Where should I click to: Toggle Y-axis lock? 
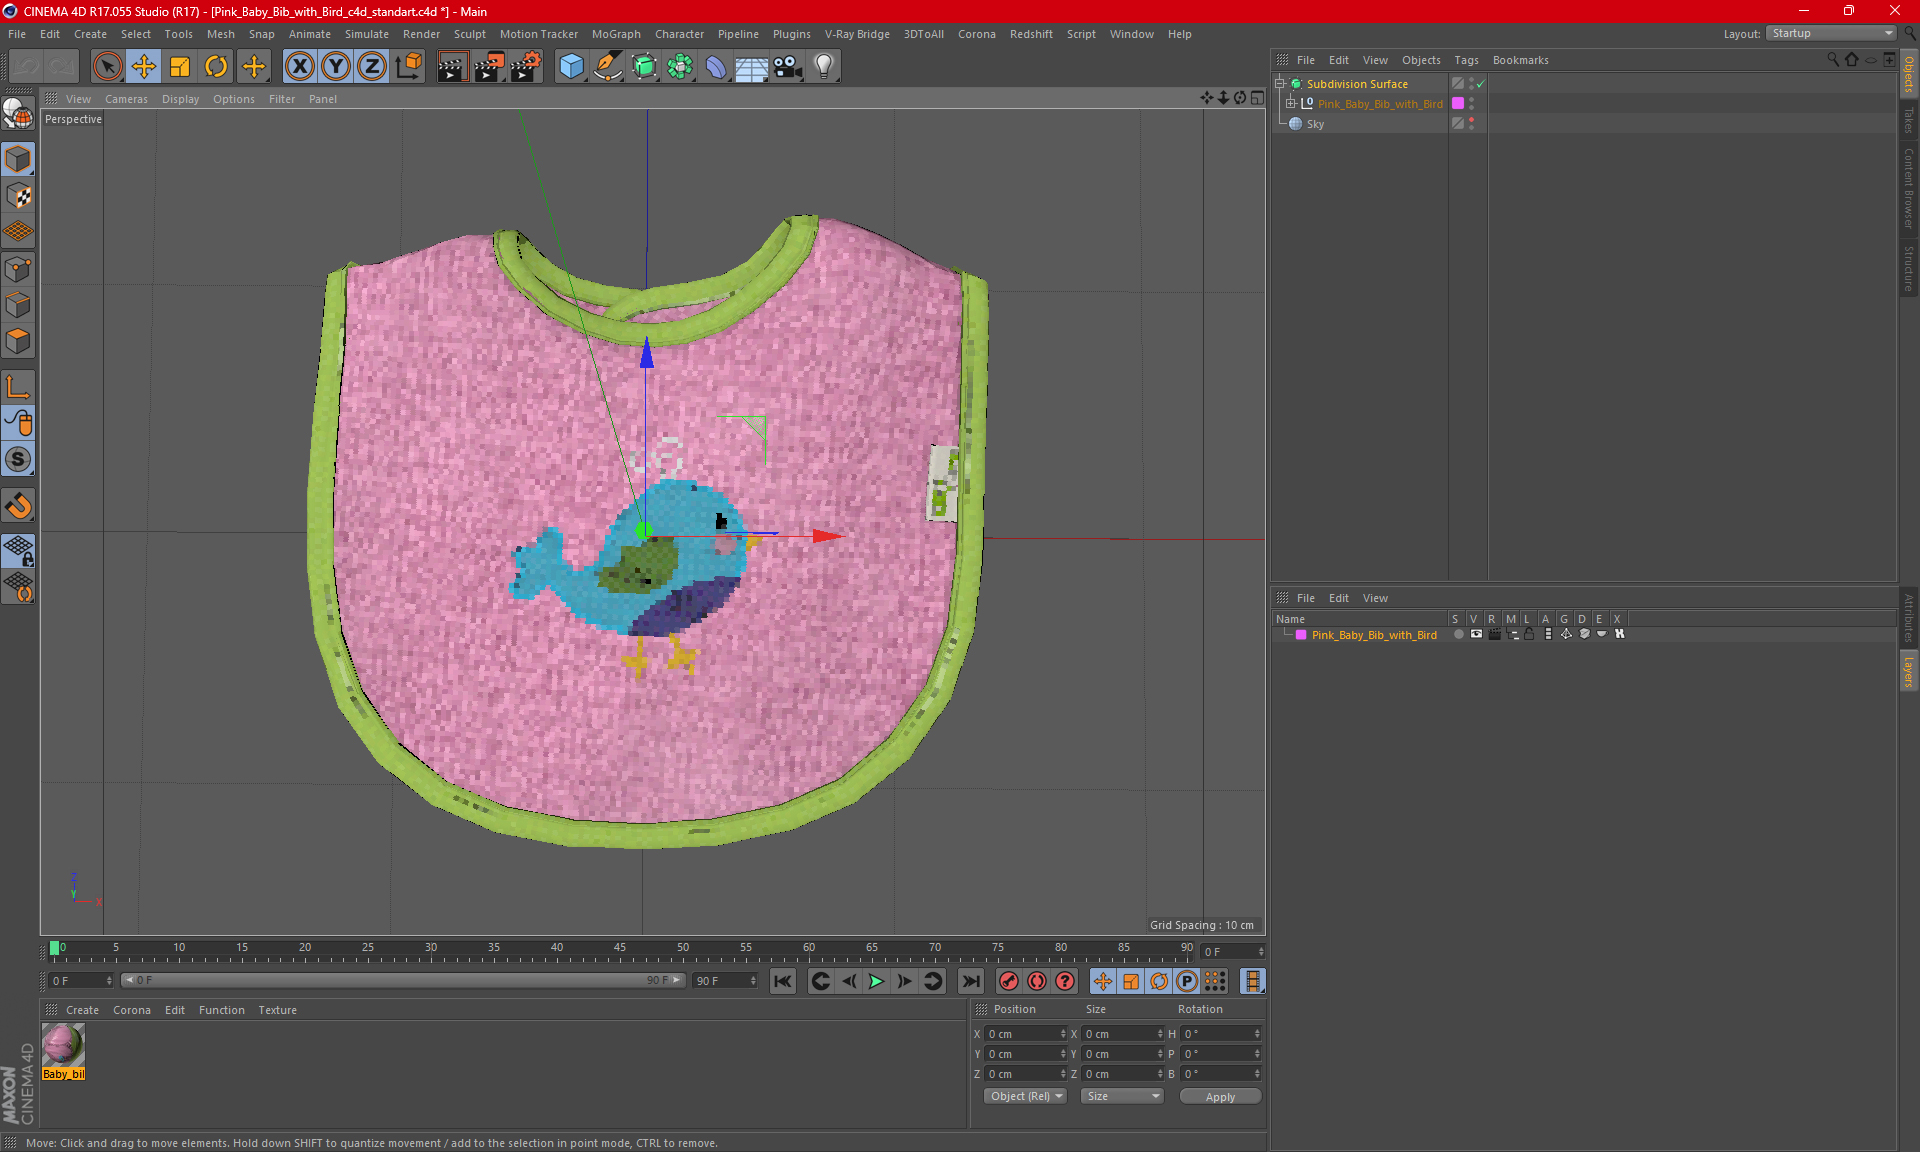click(x=336, y=67)
